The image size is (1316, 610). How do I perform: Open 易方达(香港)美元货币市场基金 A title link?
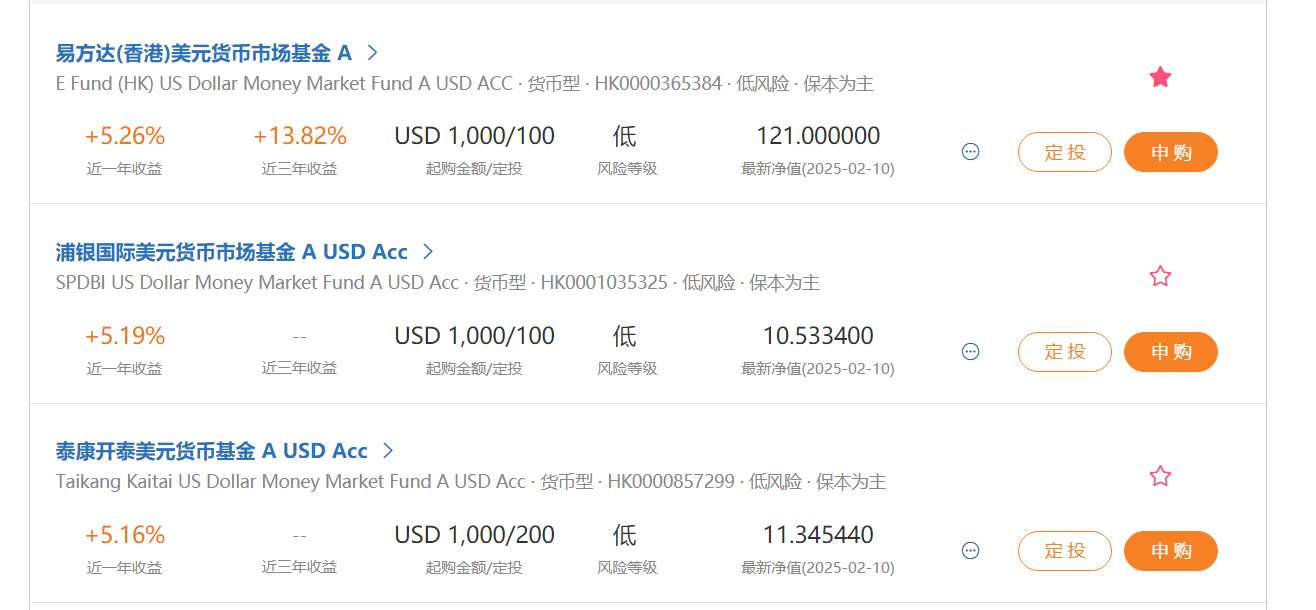(x=204, y=53)
